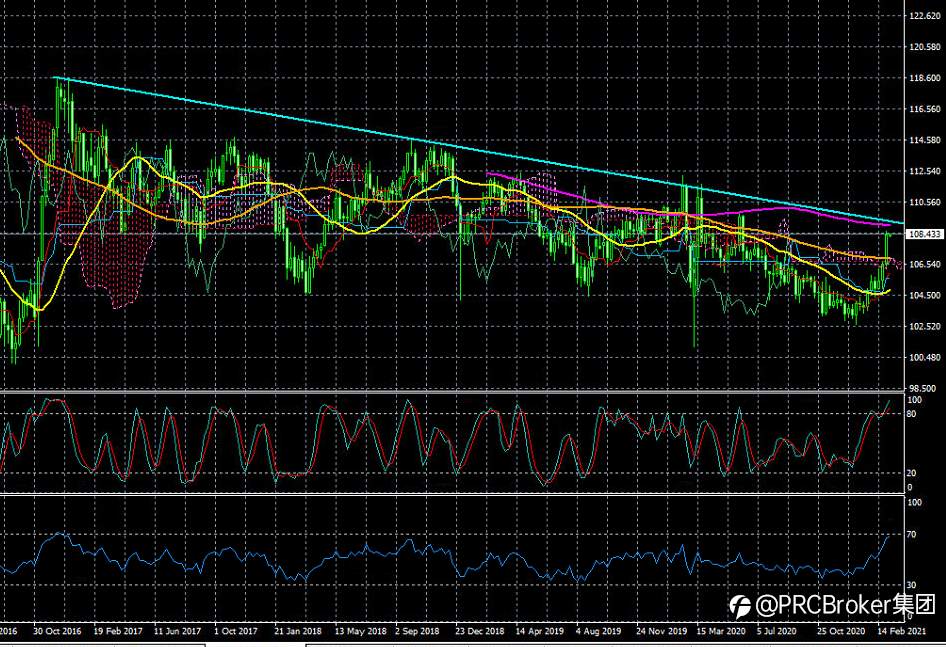
Task: Click the current price label 108.433
Action: [924, 234]
